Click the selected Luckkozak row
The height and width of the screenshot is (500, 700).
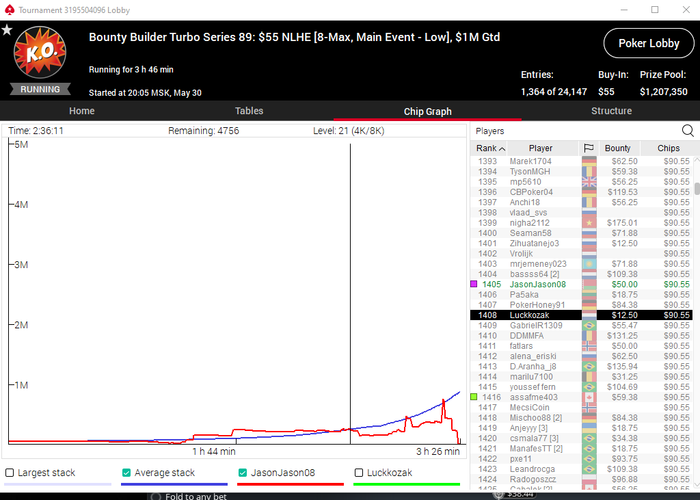(x=581, y=315)
